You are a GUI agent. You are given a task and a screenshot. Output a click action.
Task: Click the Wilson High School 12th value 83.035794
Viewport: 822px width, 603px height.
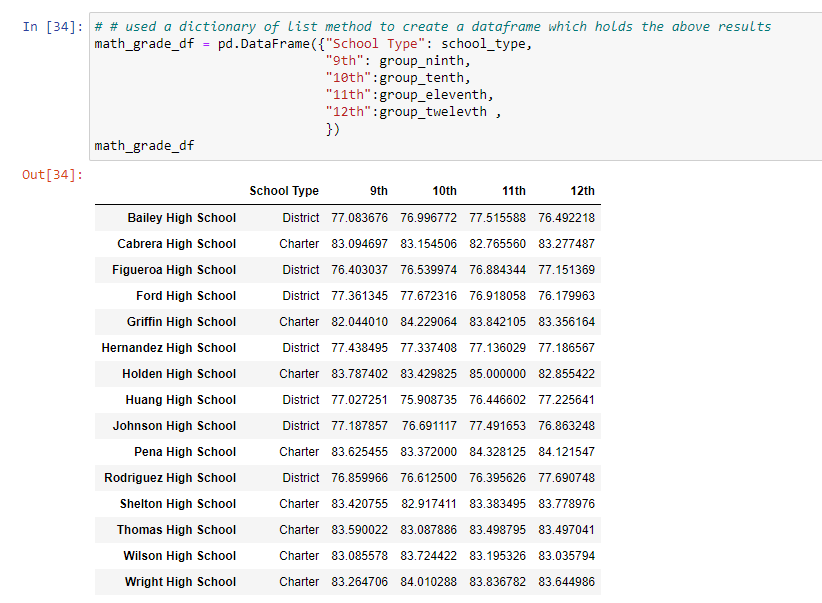coord(569,555)
